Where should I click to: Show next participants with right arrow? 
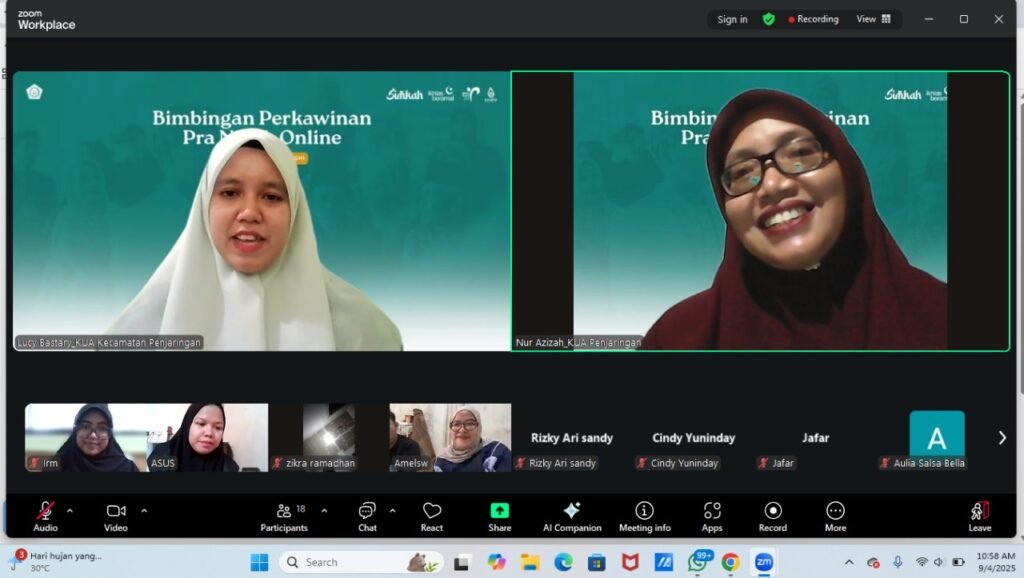click(1002, 437)
